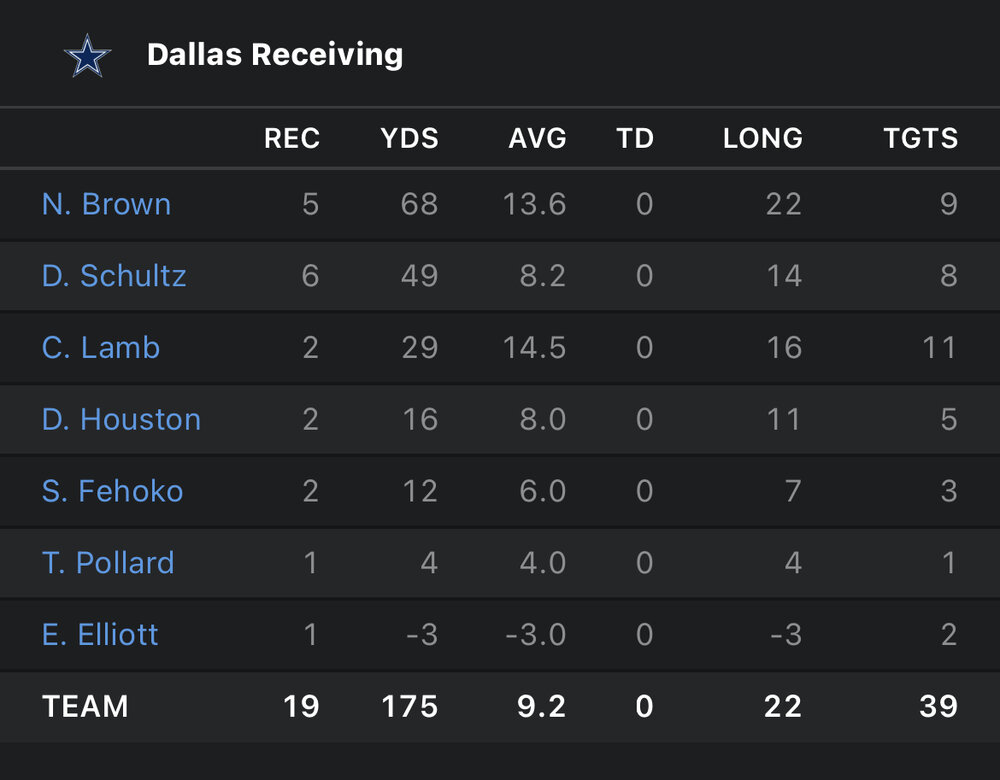
Task: Open D. Houston's player link
Action: click(x=121, y=420)
